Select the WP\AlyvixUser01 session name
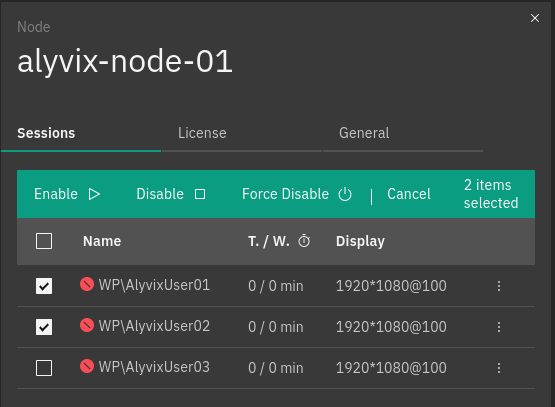This screenshot has width=555, height=407. coord(154,285)
